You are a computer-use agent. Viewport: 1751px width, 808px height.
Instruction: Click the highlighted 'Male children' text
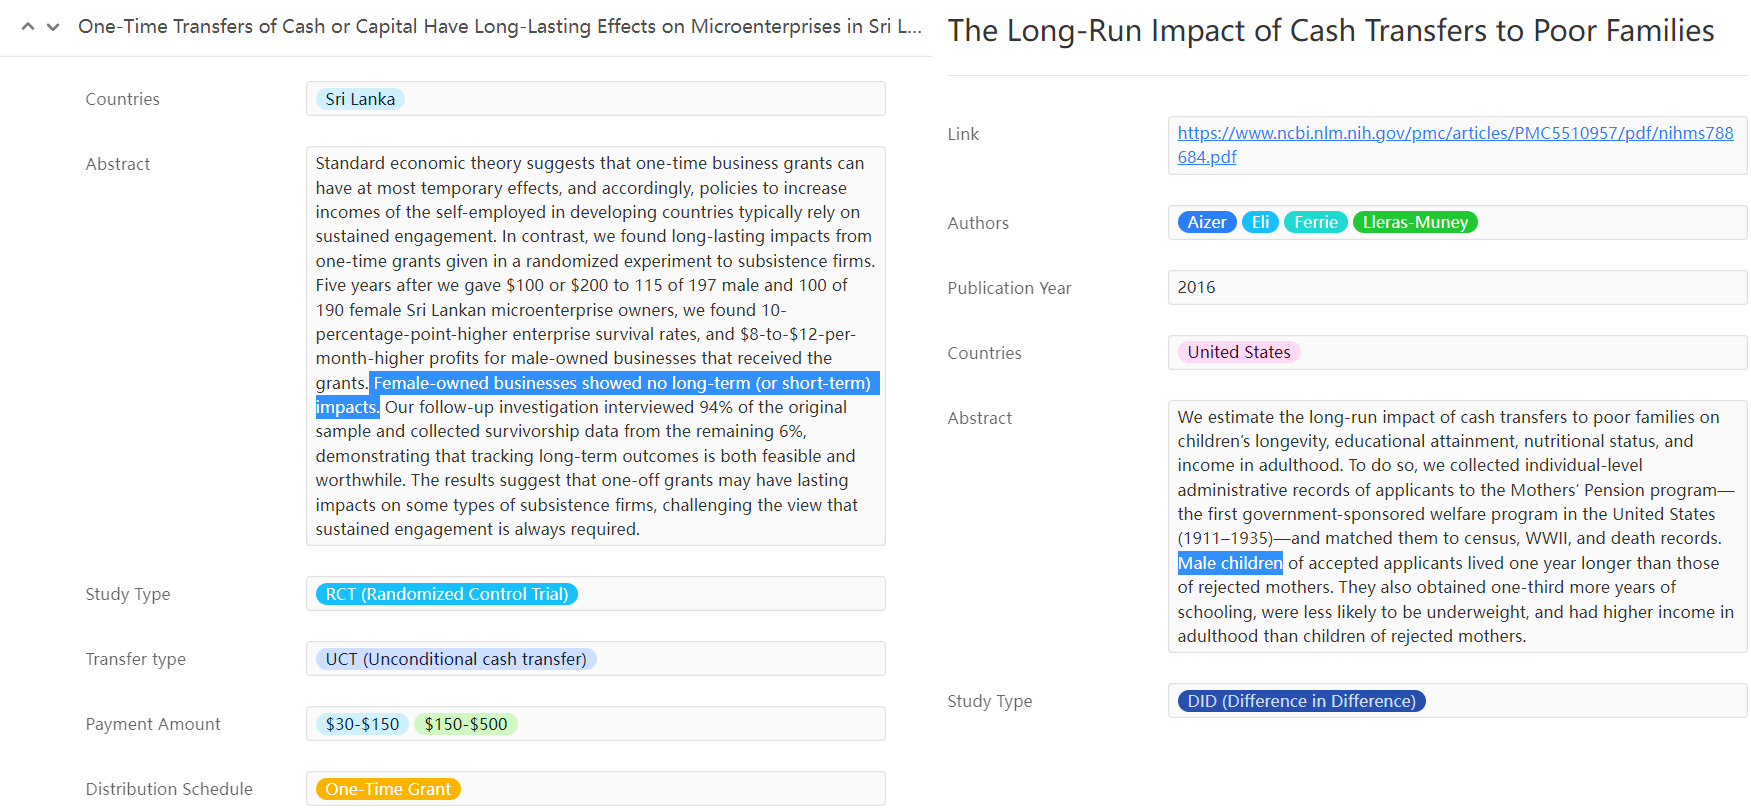(1229, 563)
